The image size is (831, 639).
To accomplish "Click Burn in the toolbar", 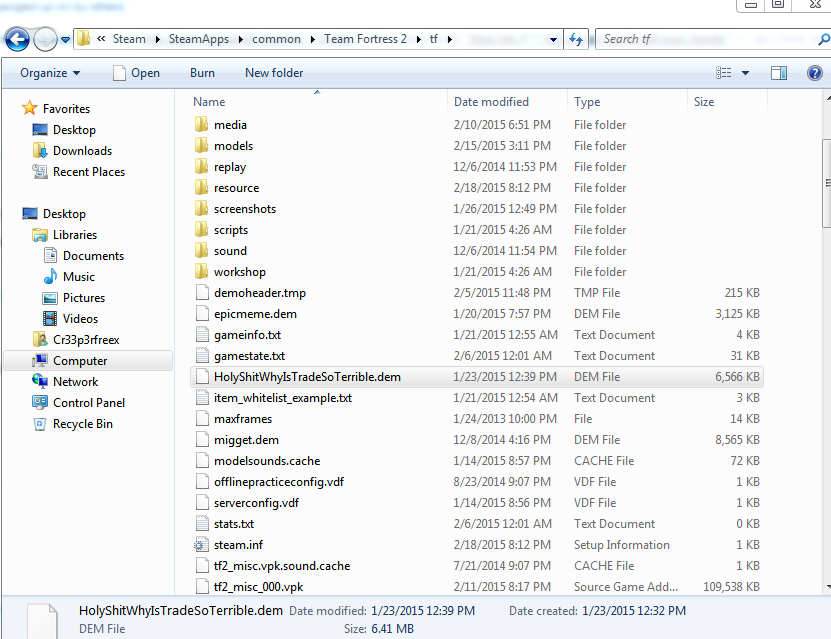I will (202, 73).
